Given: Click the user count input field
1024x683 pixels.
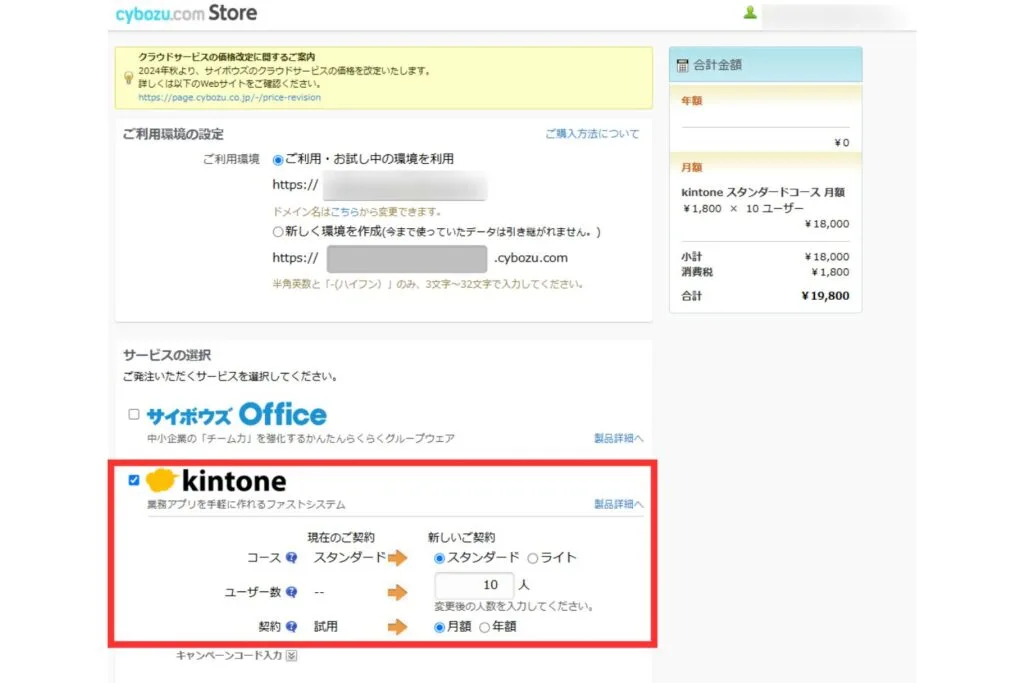Looking at the screenshot, I should tap(474, 585).
